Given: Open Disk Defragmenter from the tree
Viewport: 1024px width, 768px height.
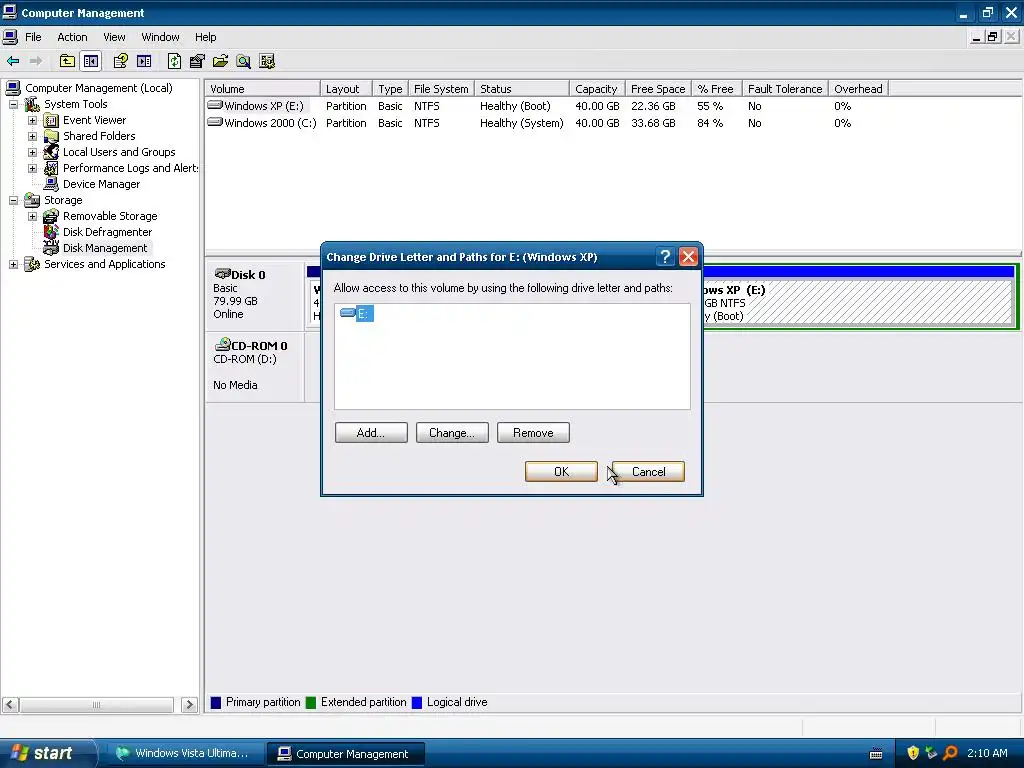Looking at the screenshot, I should pos(107,232).
